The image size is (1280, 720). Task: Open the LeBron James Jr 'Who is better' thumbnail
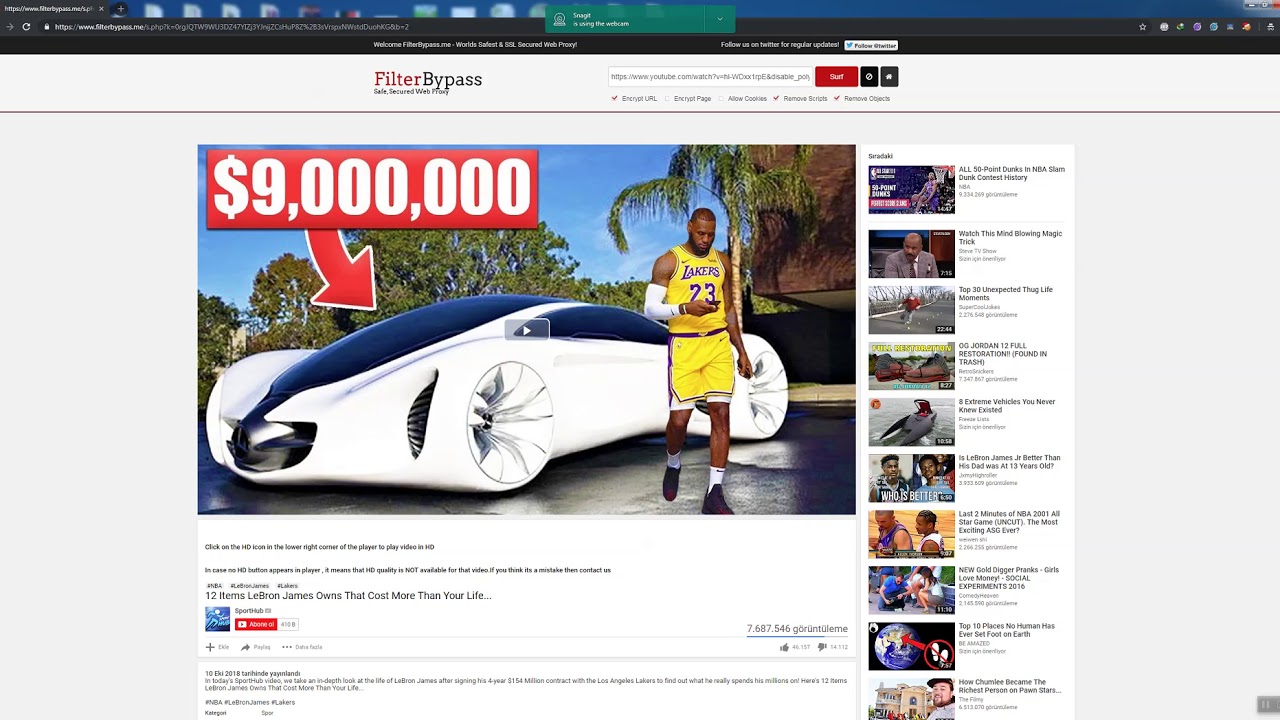click(x=911, y=478)
